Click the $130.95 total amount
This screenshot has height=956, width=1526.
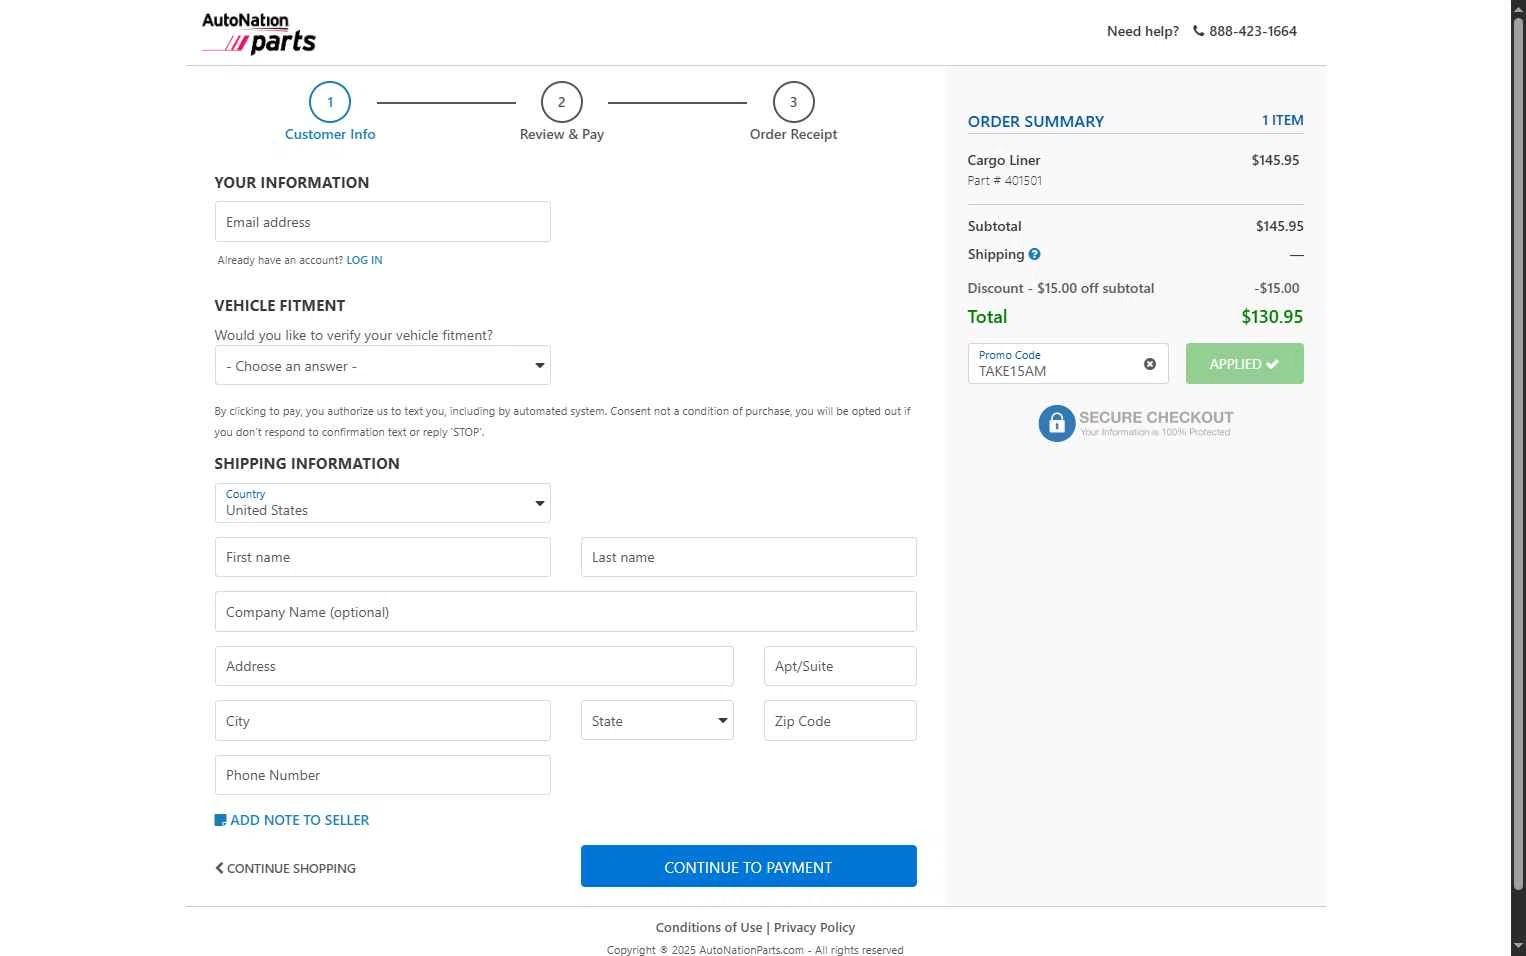coord(1272,317)
